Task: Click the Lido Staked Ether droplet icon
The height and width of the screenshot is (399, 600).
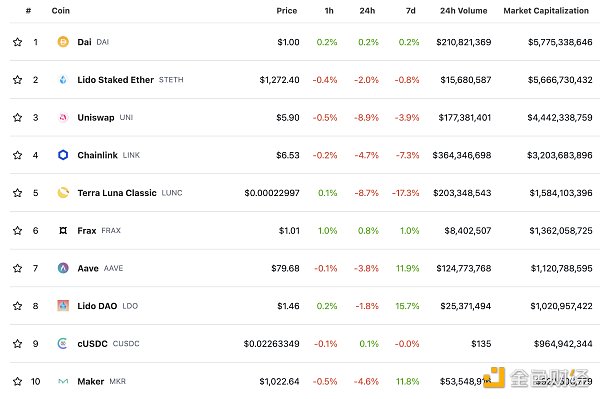Action: tap(63, 80)
